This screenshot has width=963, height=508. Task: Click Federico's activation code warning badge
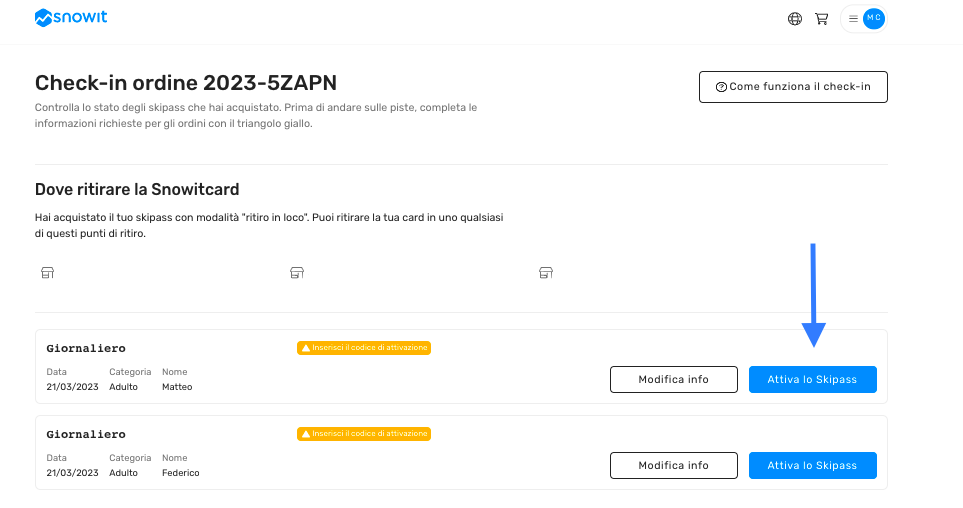point(364,434)
